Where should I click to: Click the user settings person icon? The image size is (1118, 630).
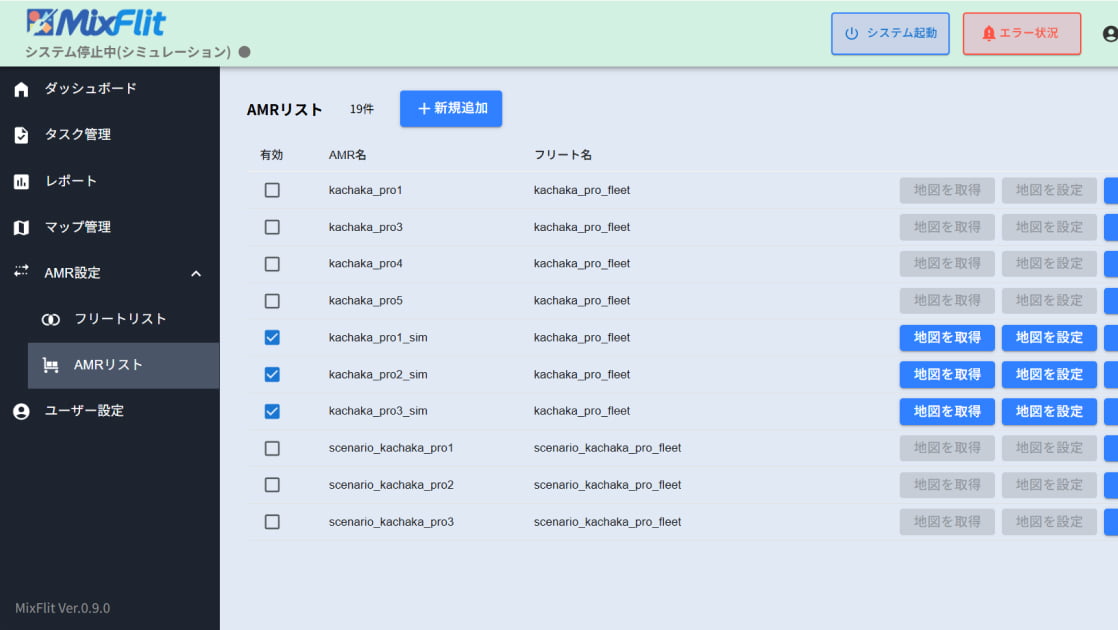coord(21,411)
